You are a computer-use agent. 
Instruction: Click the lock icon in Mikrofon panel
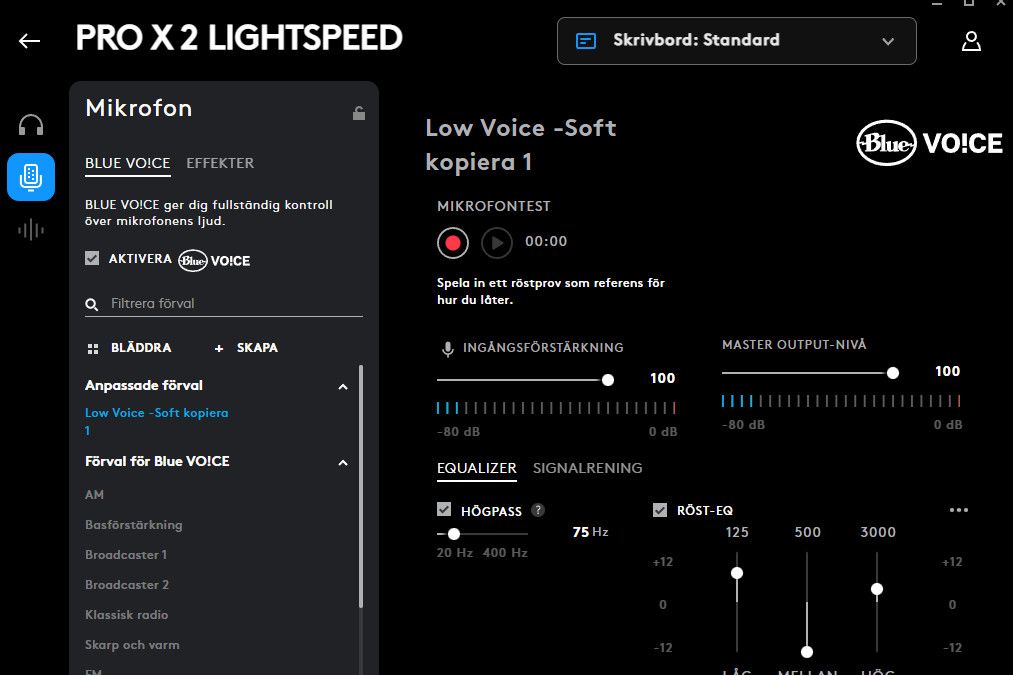(359, 113)
